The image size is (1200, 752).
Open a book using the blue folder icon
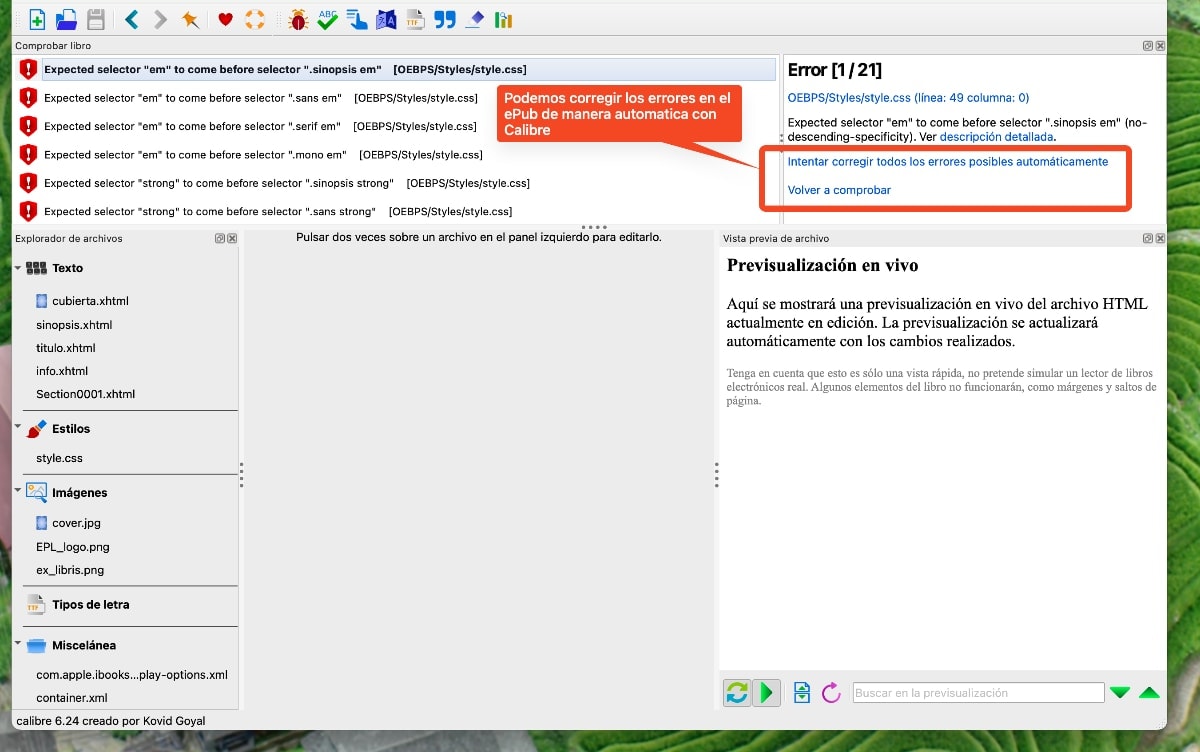click(x=64, y=19)
